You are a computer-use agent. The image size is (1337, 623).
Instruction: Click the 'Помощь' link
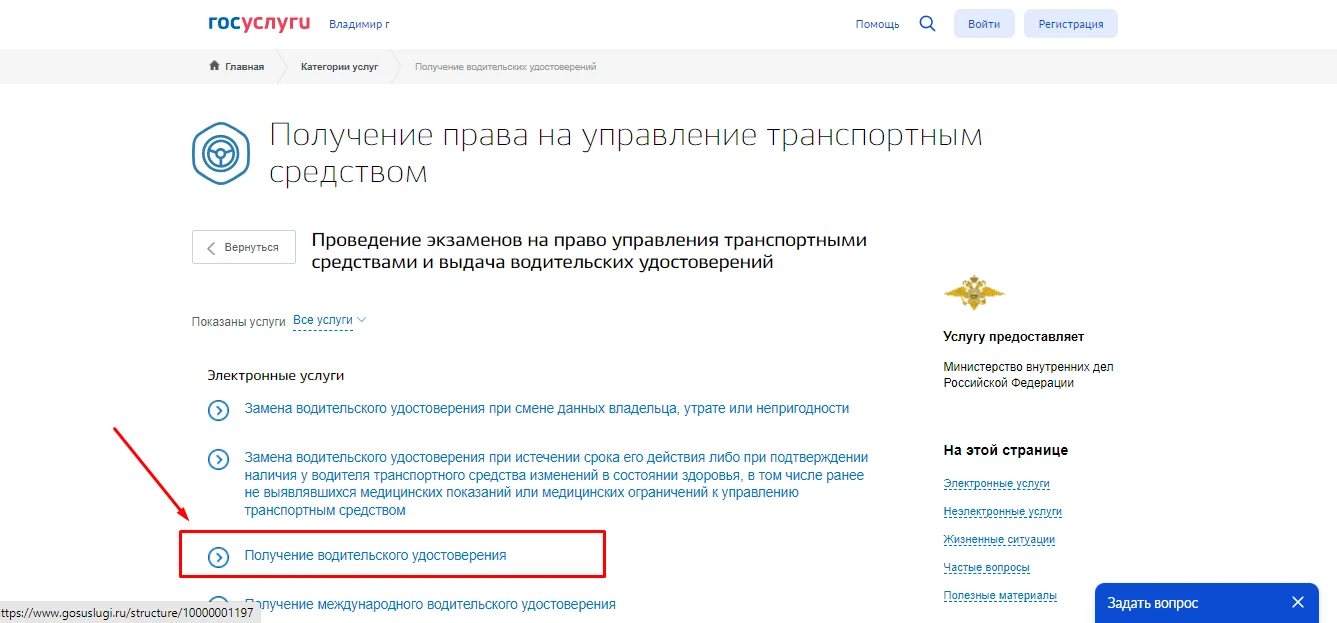pos(877,24)
